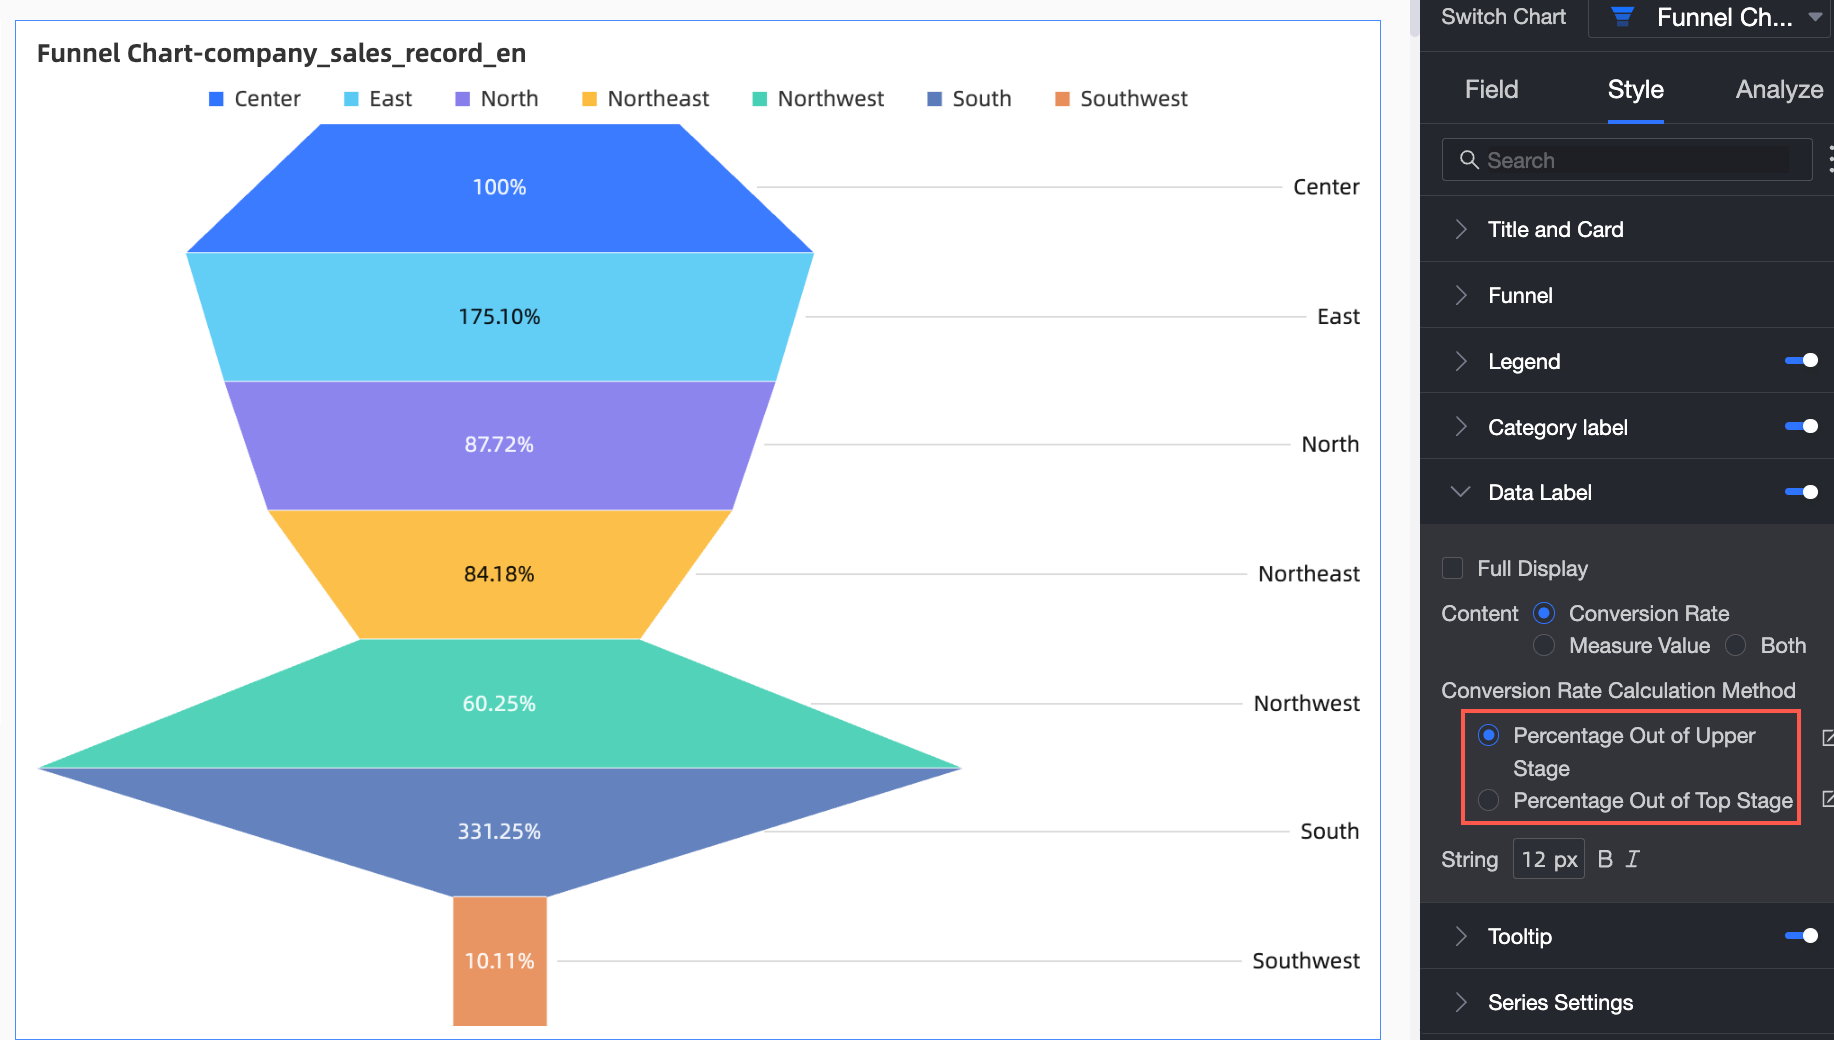Screen dimensions: 1834x1040
Task: Select Measure Value content option
Action: click(1544, 645)
